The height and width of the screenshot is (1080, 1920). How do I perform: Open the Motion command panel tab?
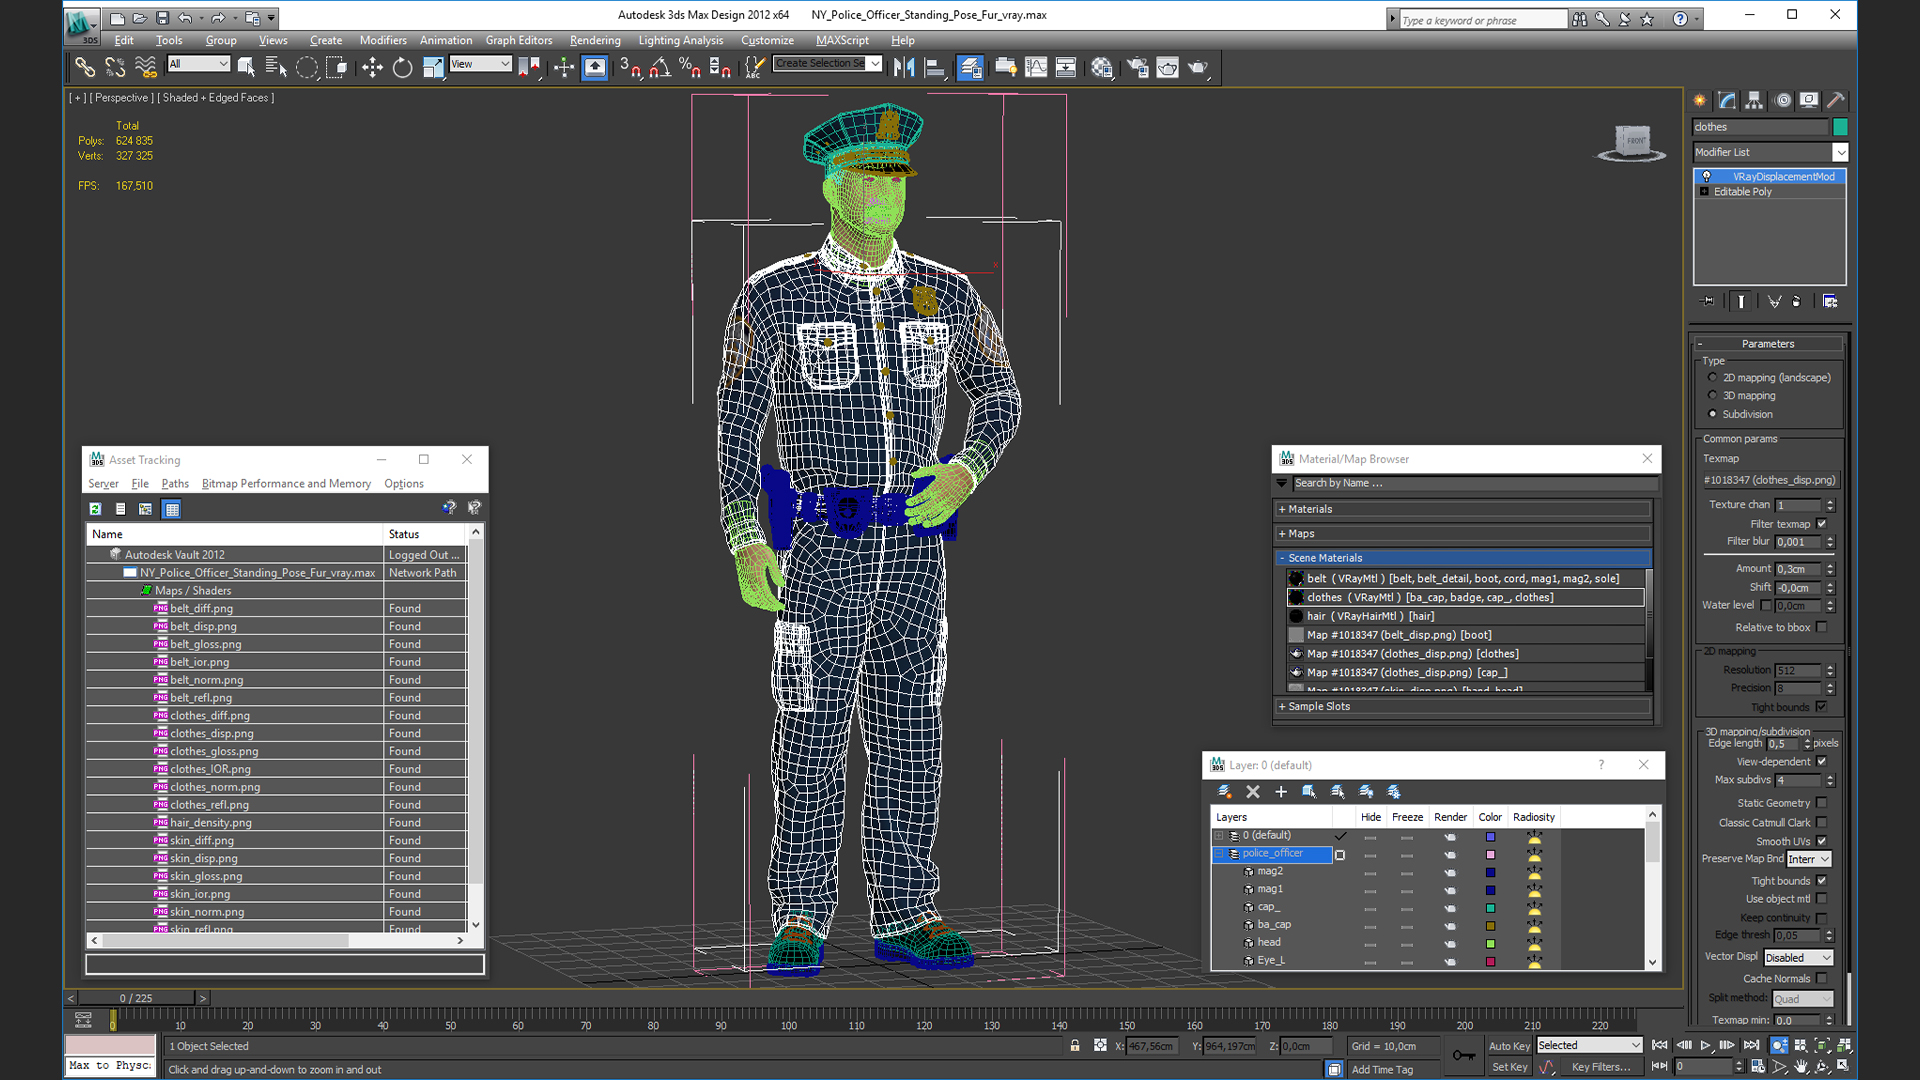pyautogui.click(x=1782, y=100)
